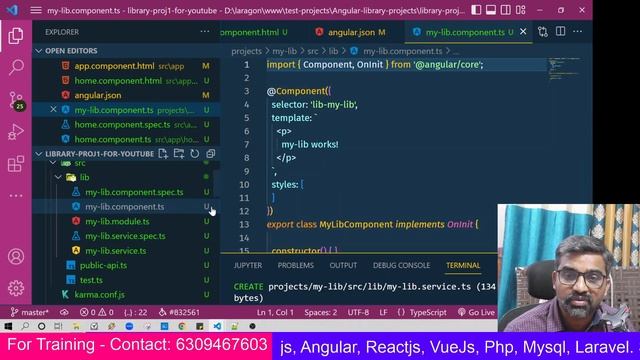Open home.component.ts in Open Editors

point(126,140)
